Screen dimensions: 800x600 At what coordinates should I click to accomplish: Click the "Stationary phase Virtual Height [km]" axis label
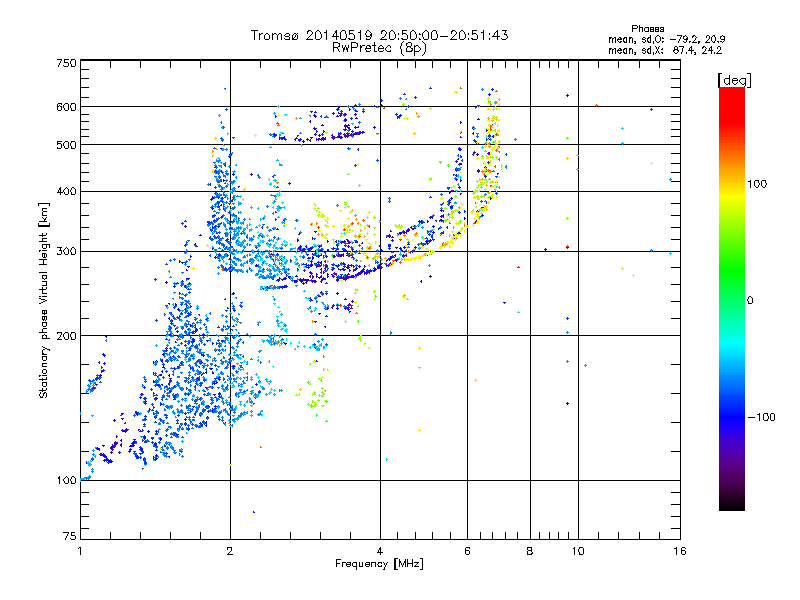coord(44,300)
